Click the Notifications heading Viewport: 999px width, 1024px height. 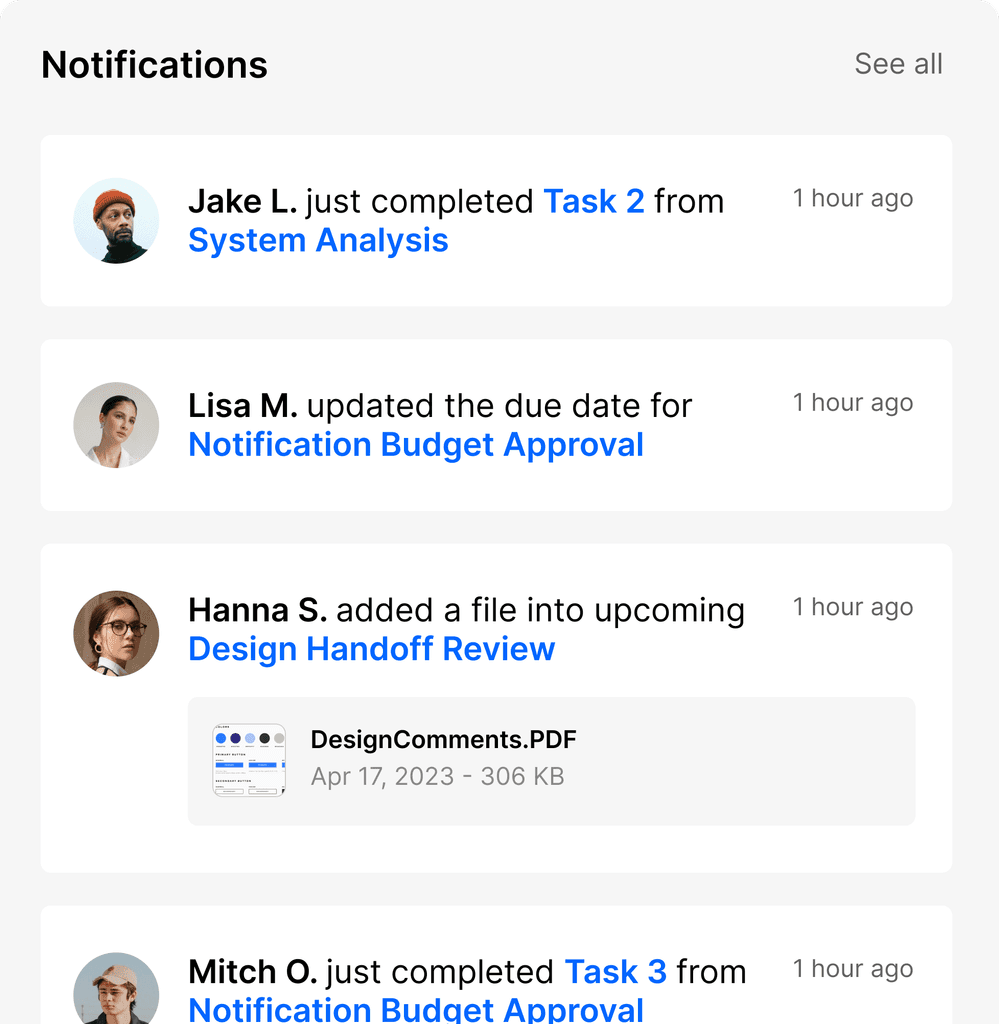(x=154, y=65)
